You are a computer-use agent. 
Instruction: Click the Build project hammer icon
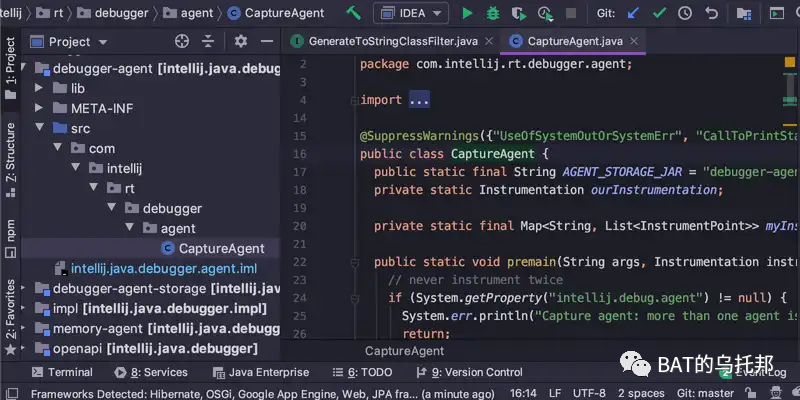click(x=353, y=13)
